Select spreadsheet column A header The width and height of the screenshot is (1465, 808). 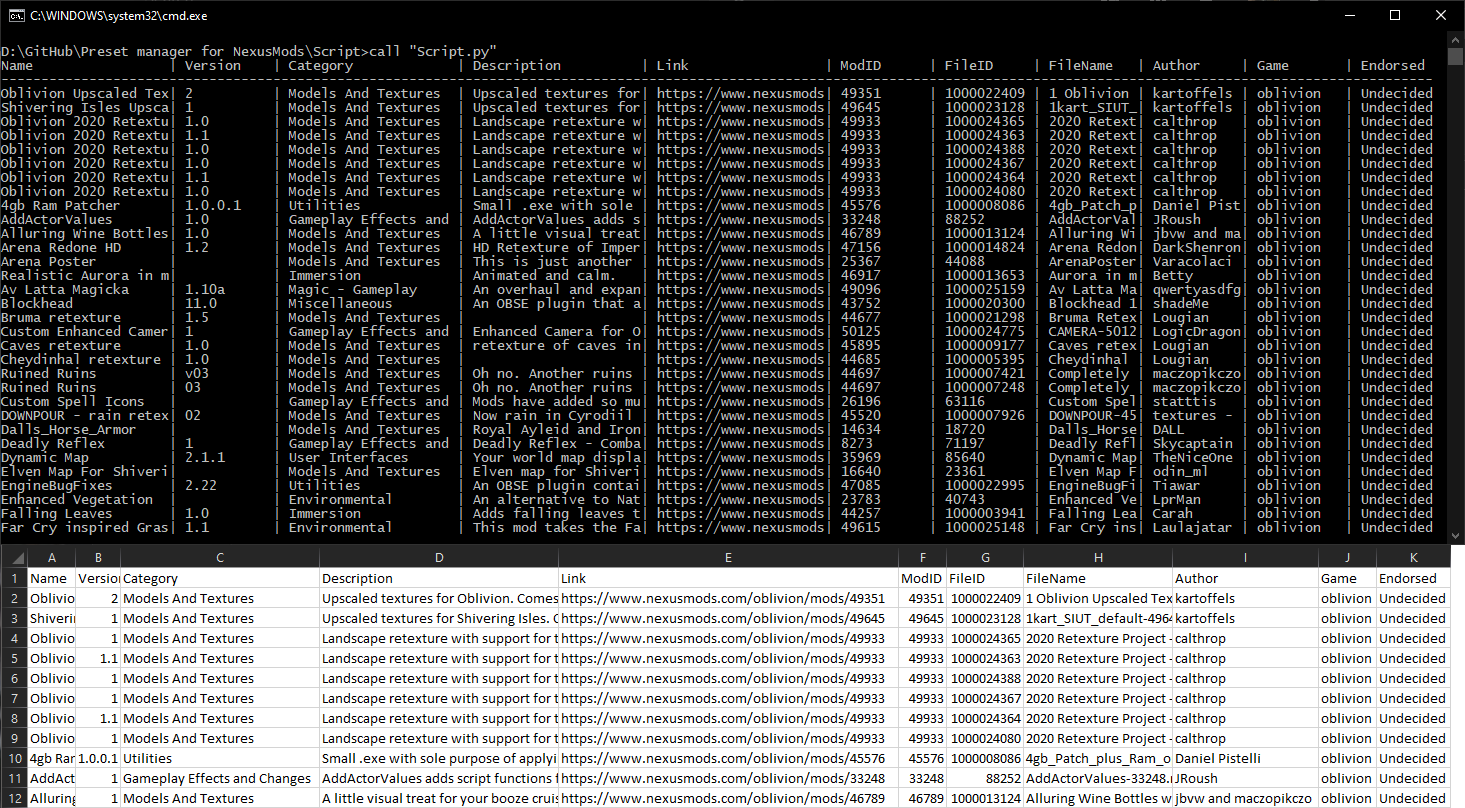coord(51,557)
